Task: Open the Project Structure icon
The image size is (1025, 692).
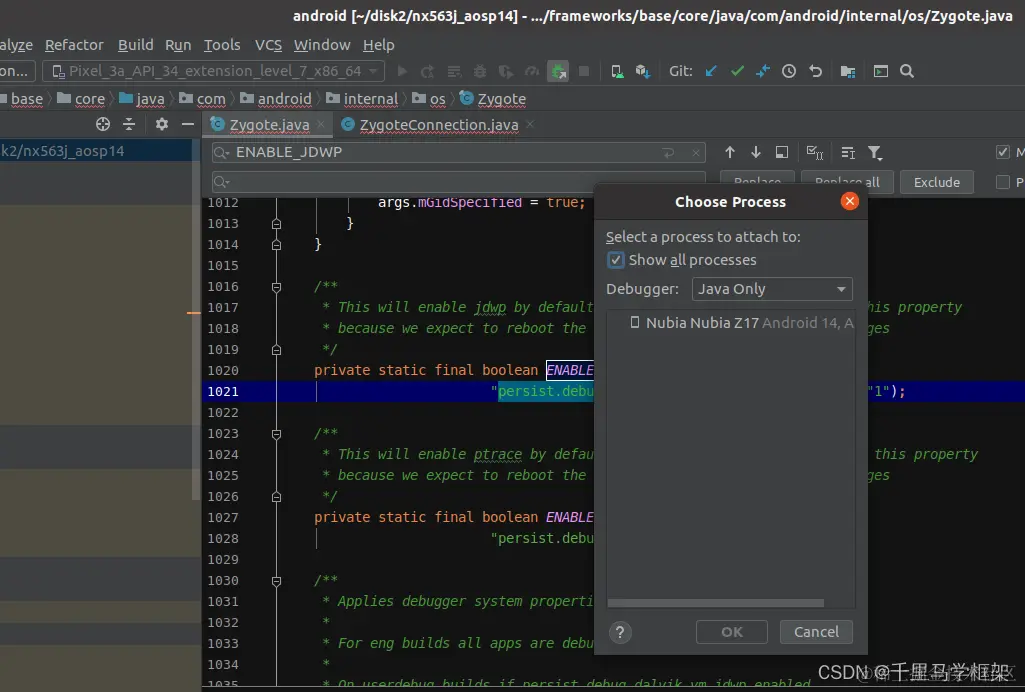Action: click(848, 71)
